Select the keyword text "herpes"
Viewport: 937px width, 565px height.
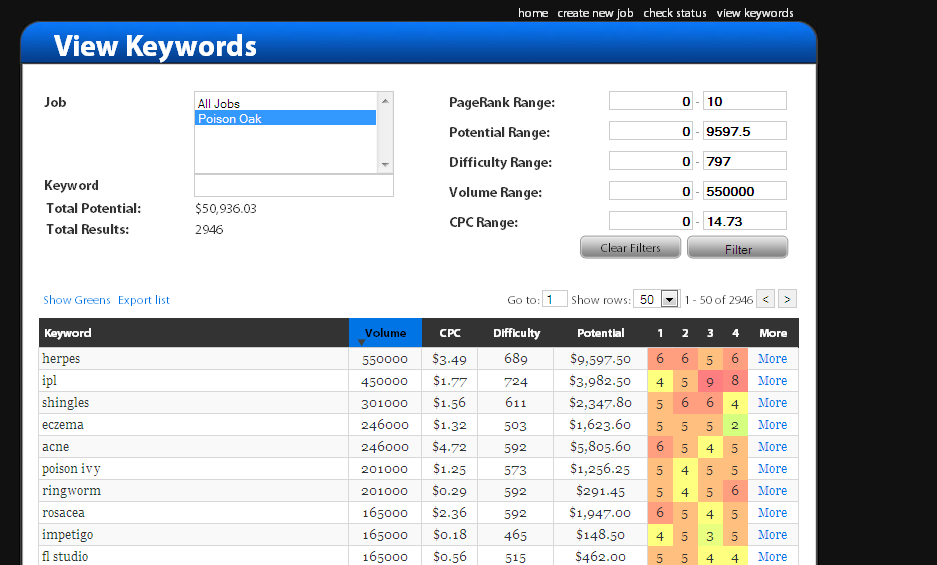click(x=61, y=359)
